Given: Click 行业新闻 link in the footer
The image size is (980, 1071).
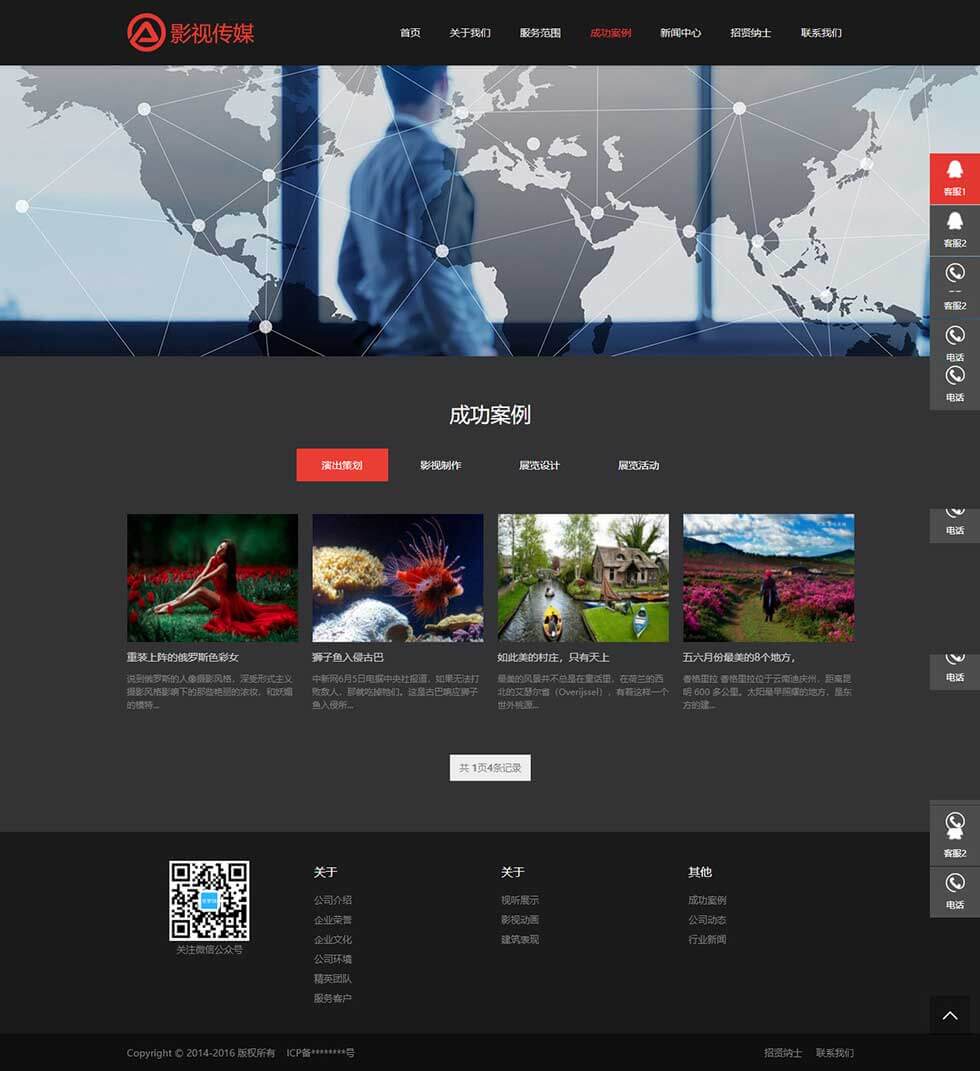Looking at the screenshot, I should 707,939.
